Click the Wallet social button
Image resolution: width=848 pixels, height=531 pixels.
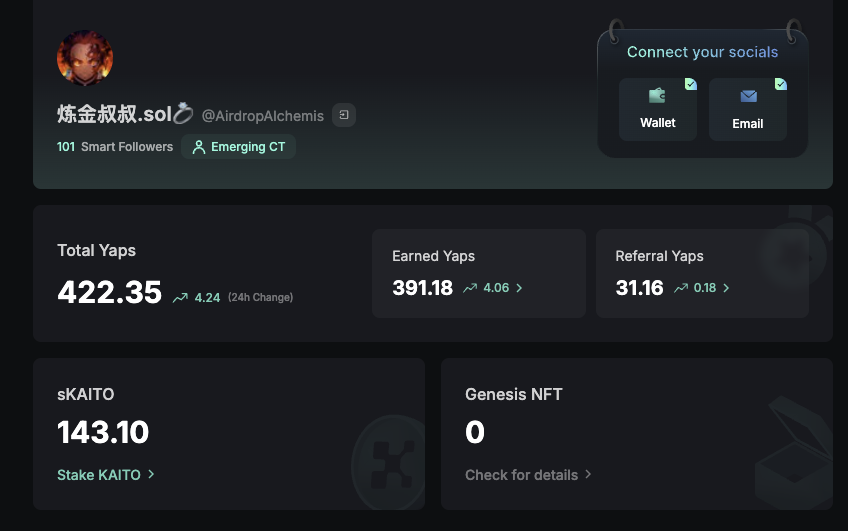coord(658,110)
